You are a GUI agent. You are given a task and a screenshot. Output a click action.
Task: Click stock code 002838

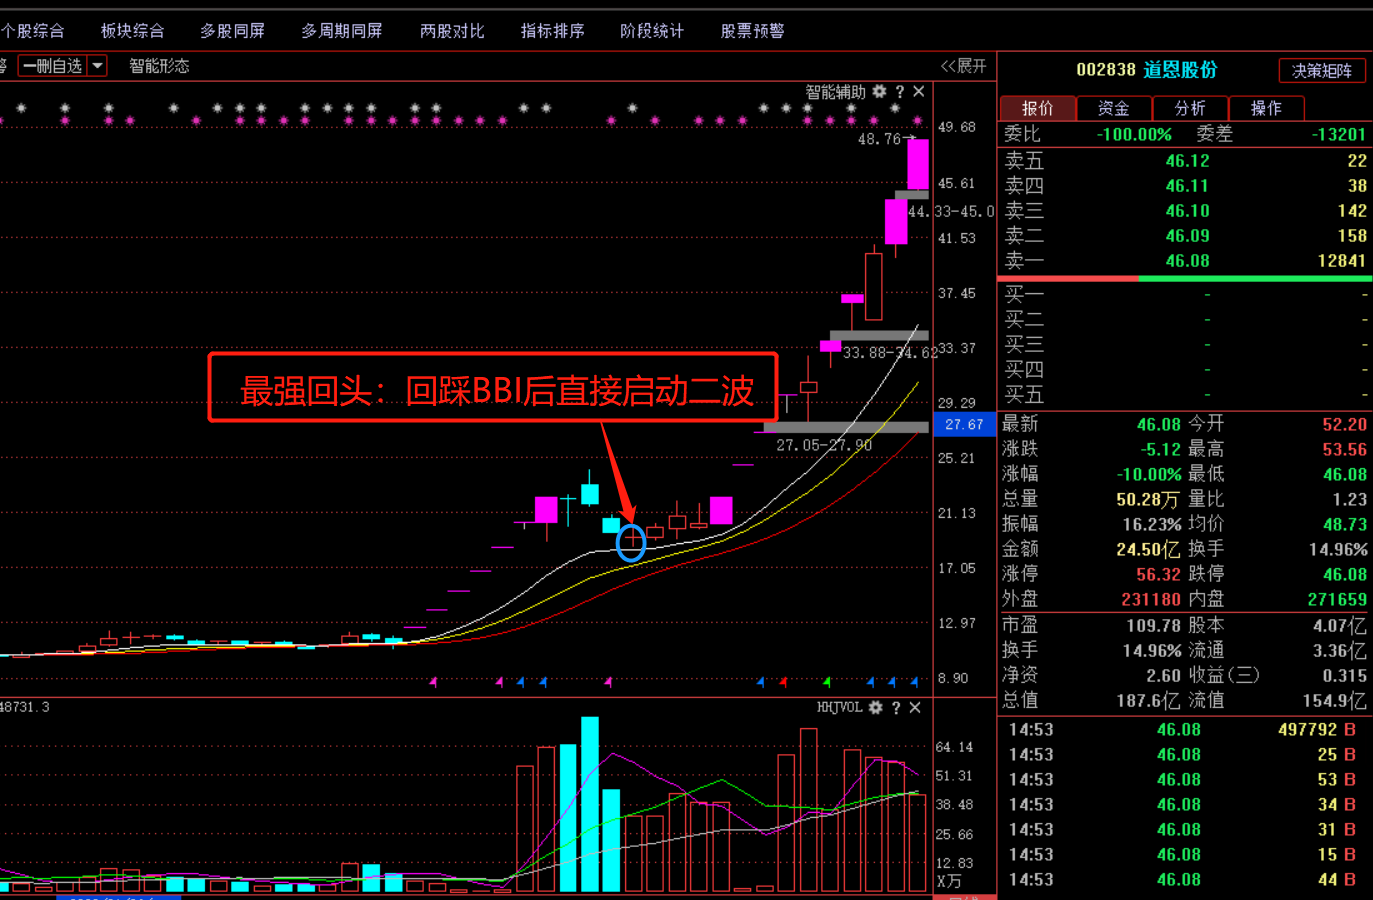coord(1106,70)
